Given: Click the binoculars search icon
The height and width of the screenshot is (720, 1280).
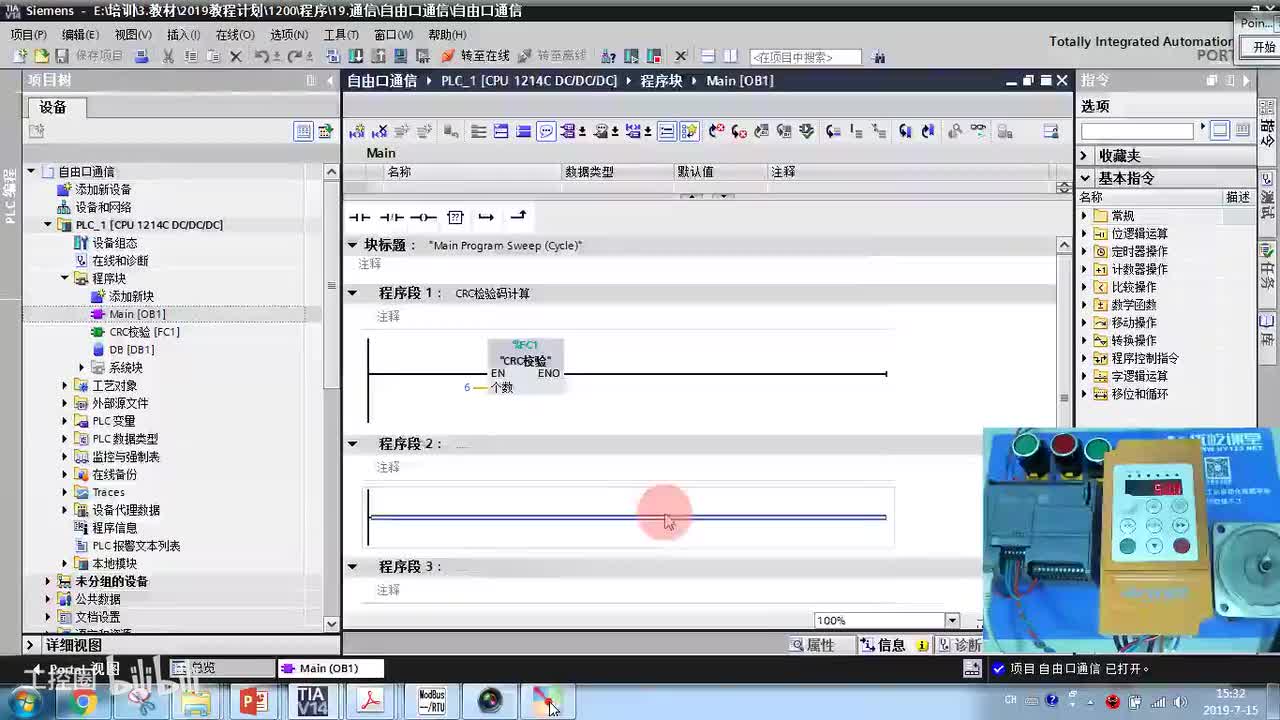Looking at the screenshot, I should pos(879,57).
